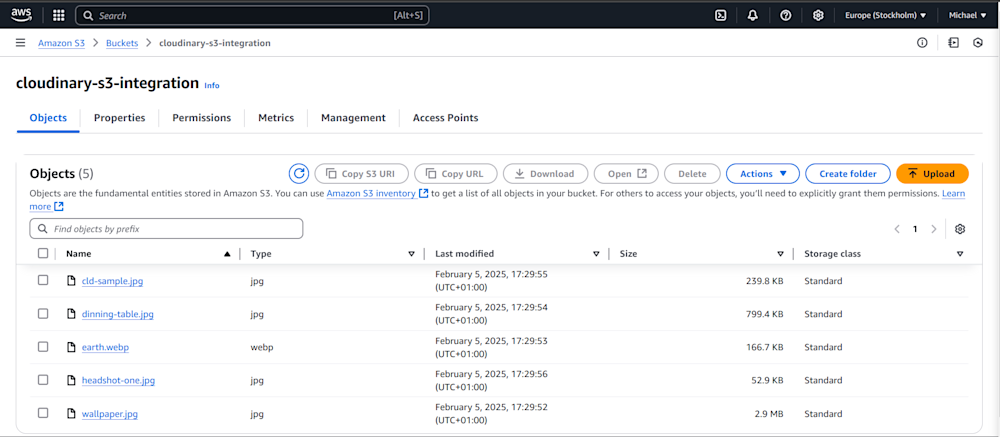Open the Services grid menu icon
This screenshot has height=437, width=1000.
coord(58,15)
